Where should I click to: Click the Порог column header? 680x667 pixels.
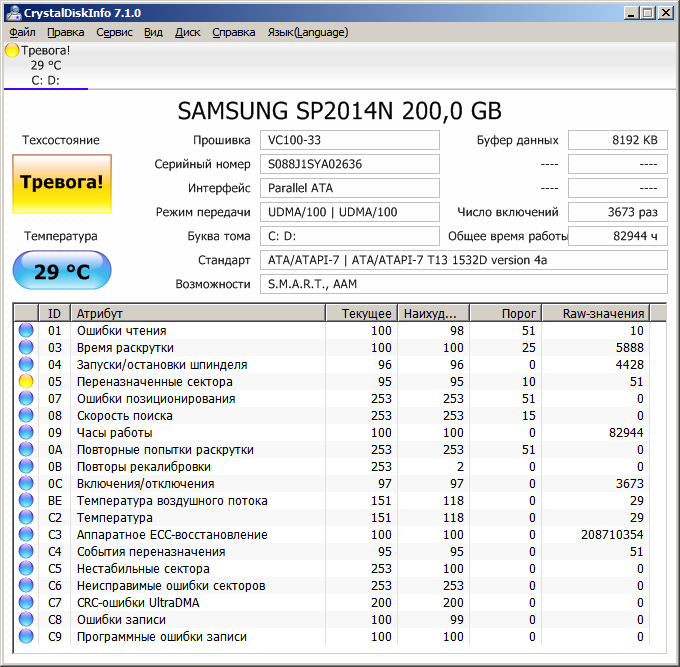click(506, 313)
